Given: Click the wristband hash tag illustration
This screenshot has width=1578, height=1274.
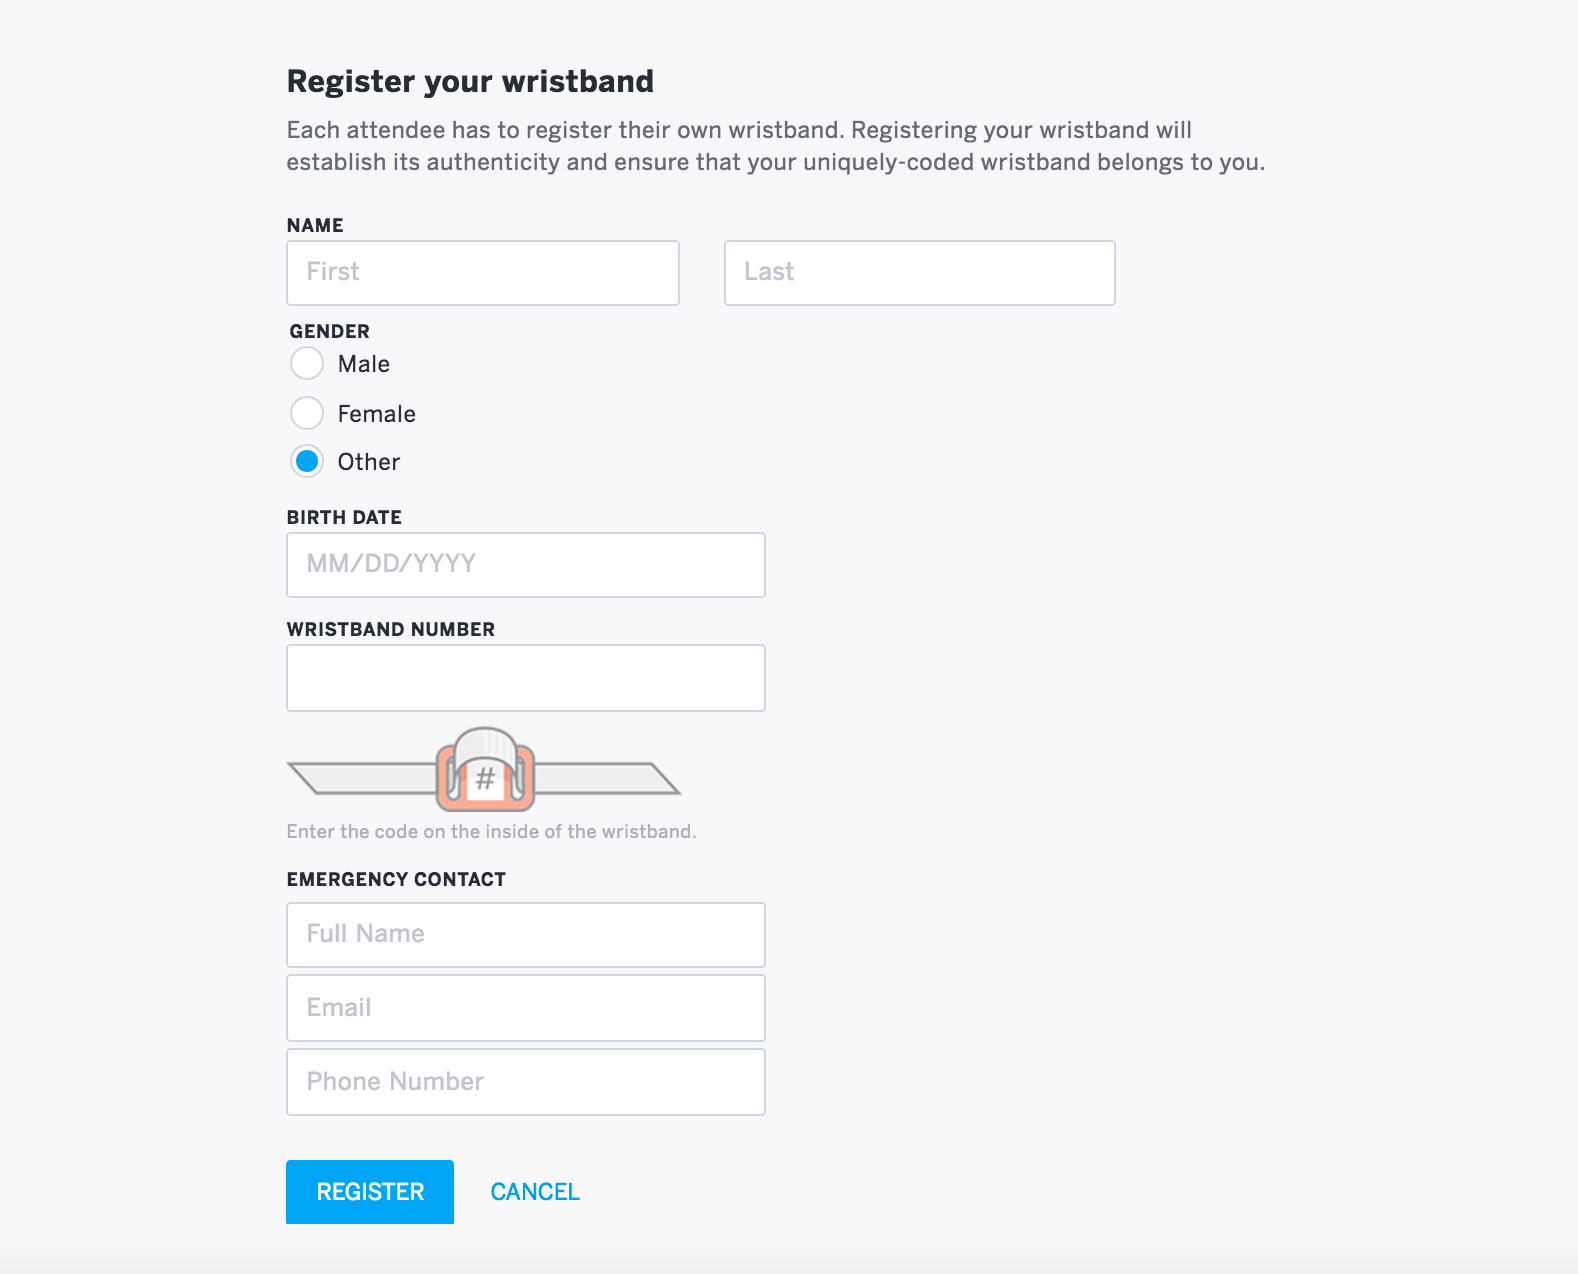Looking at the screenshot, I should (x=484, y=769).
